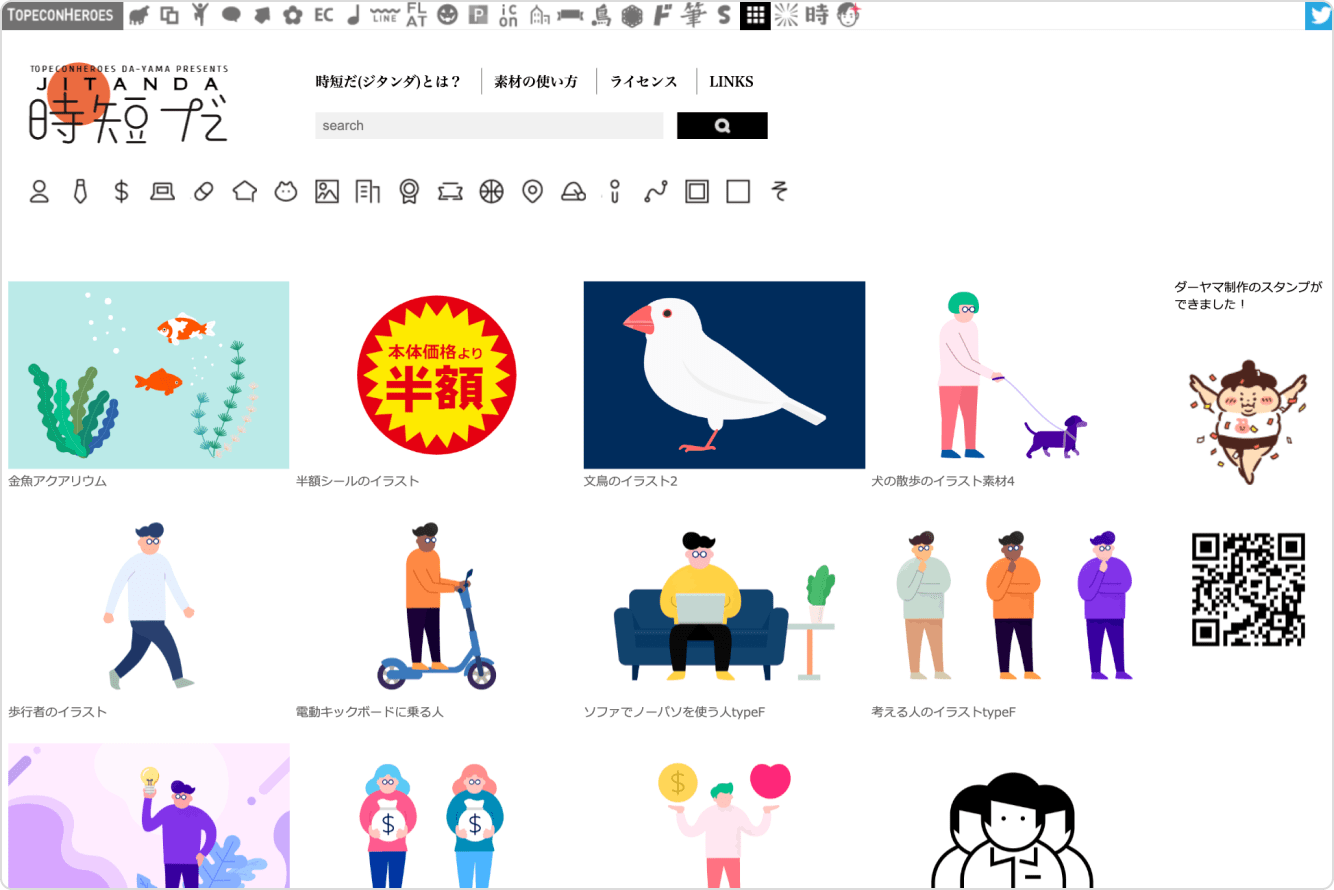Open the Santa hat seasonal category
This screenshot has width=1334, height=890.
click(x=573, y=191)
